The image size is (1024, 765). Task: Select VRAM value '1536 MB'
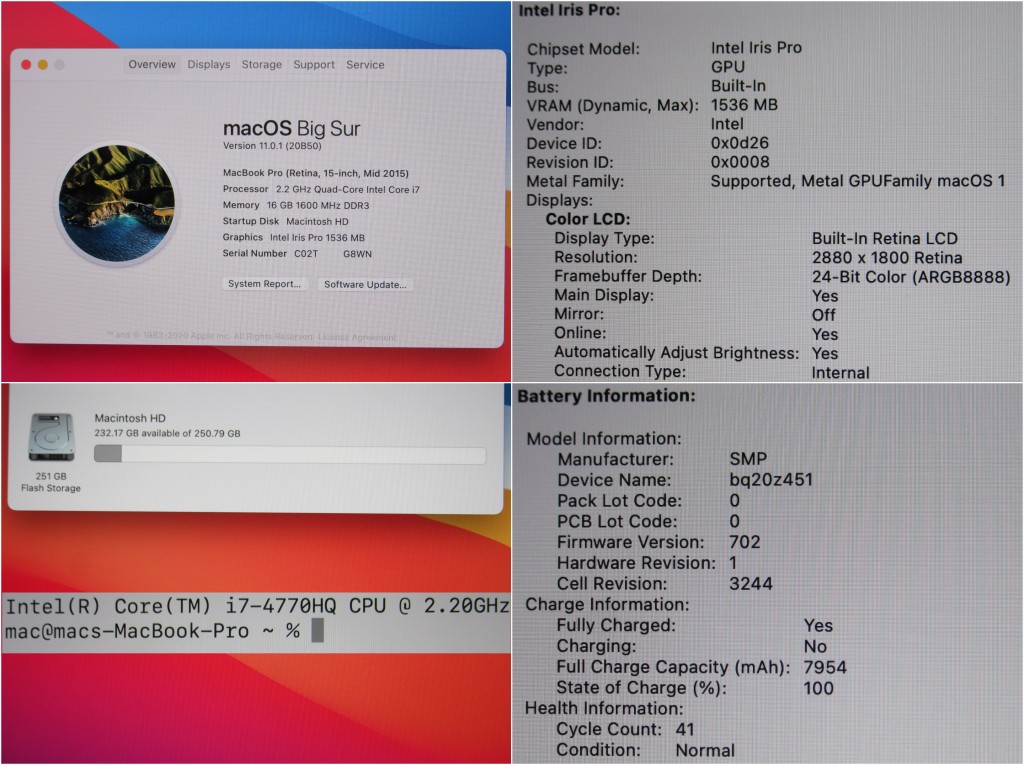tap(744, 105)
